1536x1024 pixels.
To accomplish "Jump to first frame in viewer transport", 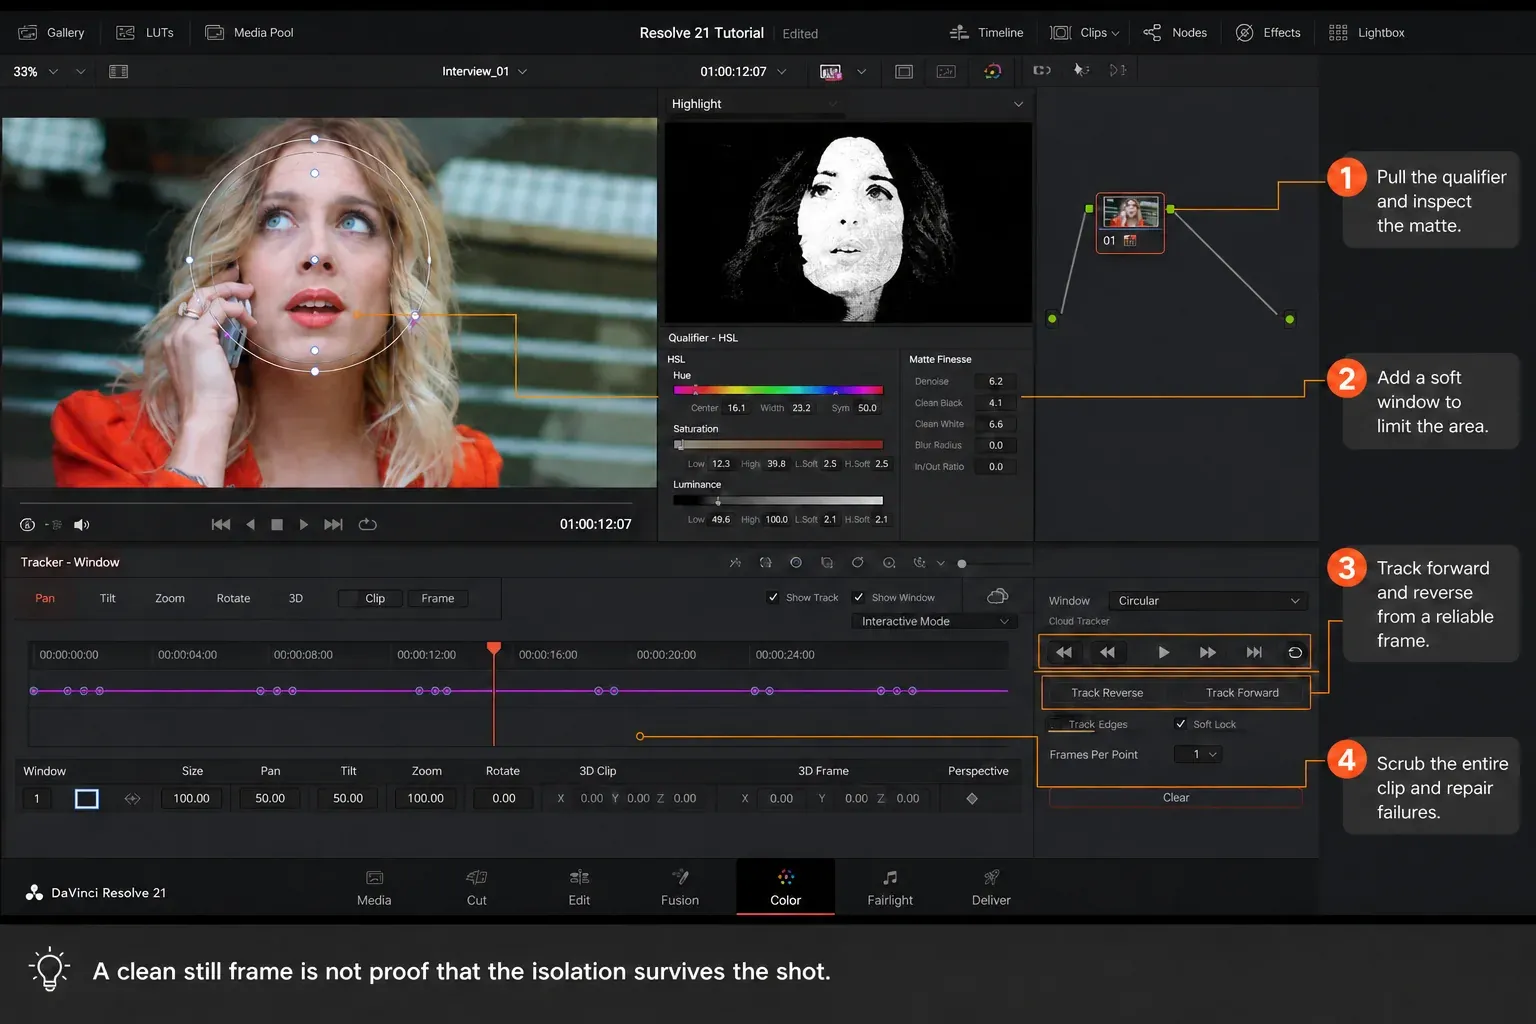I will pyautogui.click(x=221, y=524).
